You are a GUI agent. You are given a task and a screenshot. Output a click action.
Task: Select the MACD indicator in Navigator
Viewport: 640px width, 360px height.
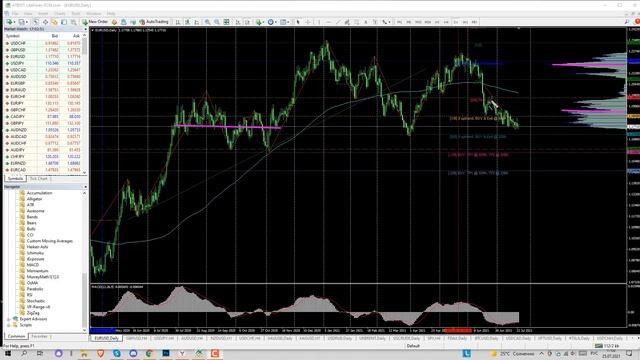(x=33, y=265)
